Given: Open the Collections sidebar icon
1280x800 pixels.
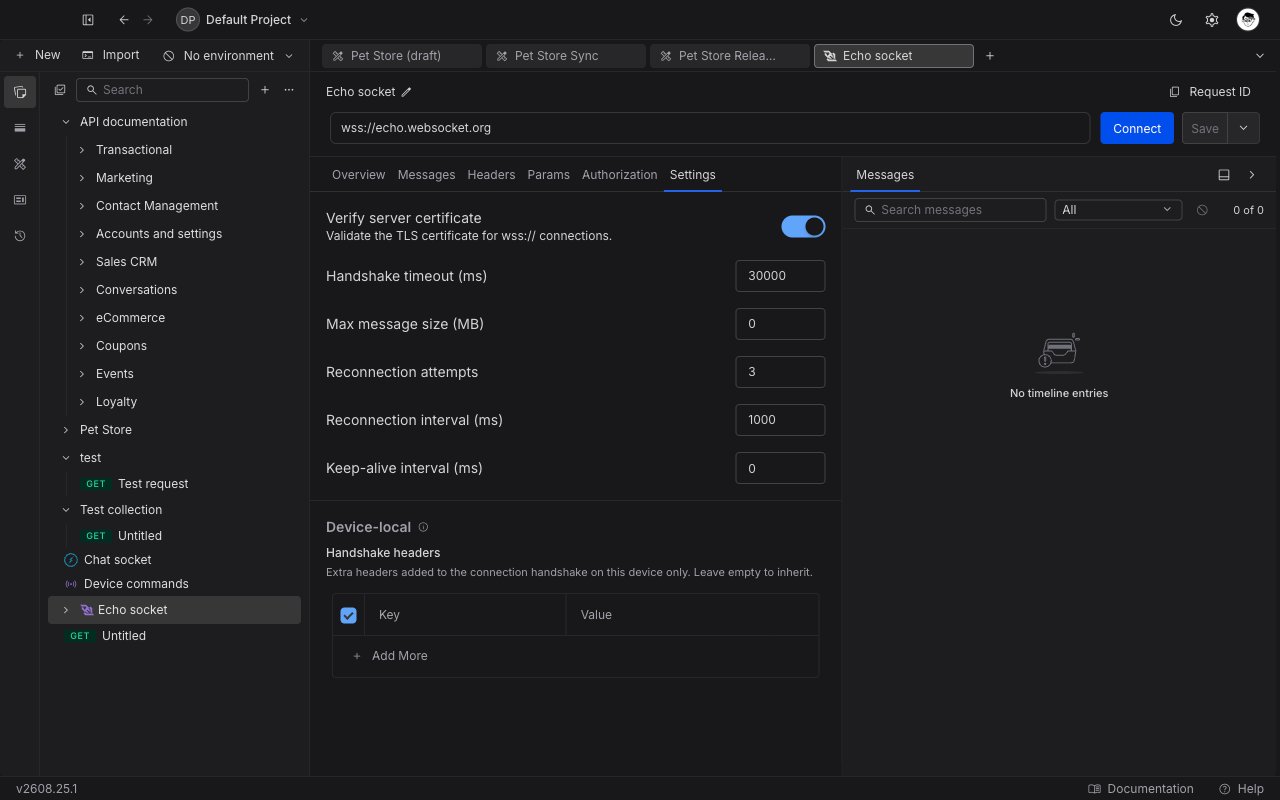Looking at the screenshot, I should click(x=20, y=92).
